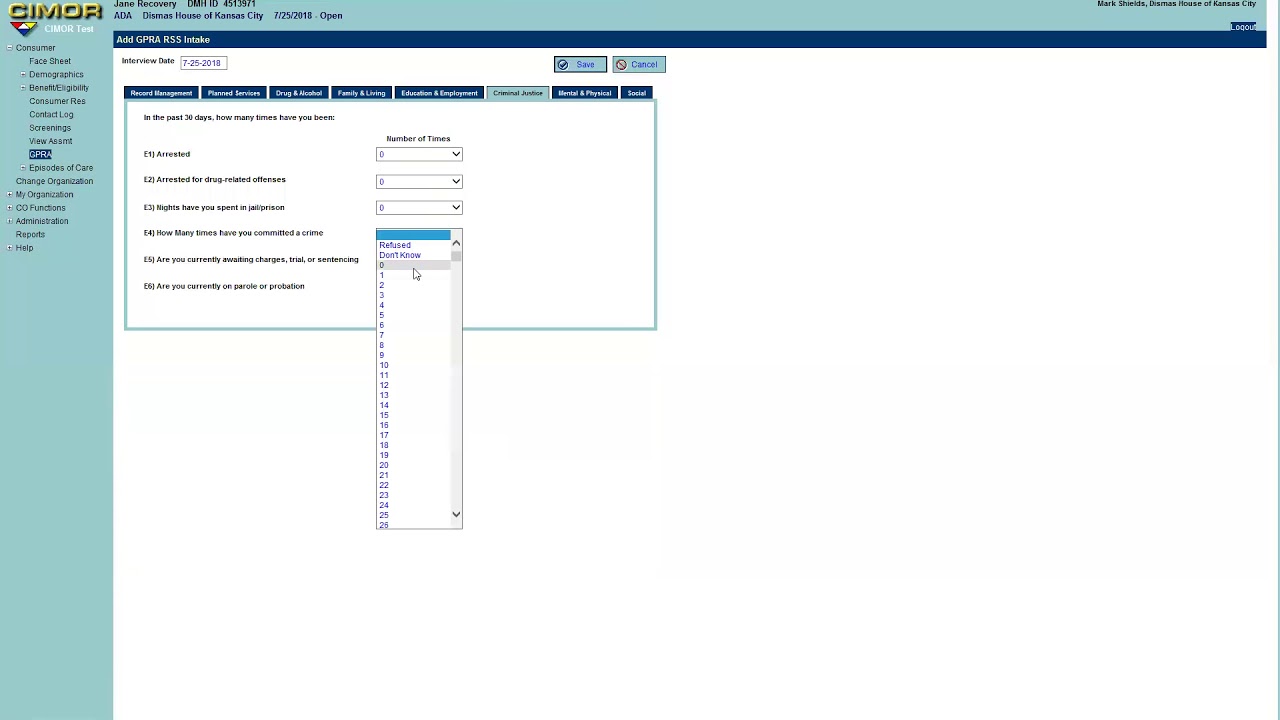Open the Family & Living tab
The width and height of the screenshot is (1280, 720).
pyautogui.click(x=361, y=93)
